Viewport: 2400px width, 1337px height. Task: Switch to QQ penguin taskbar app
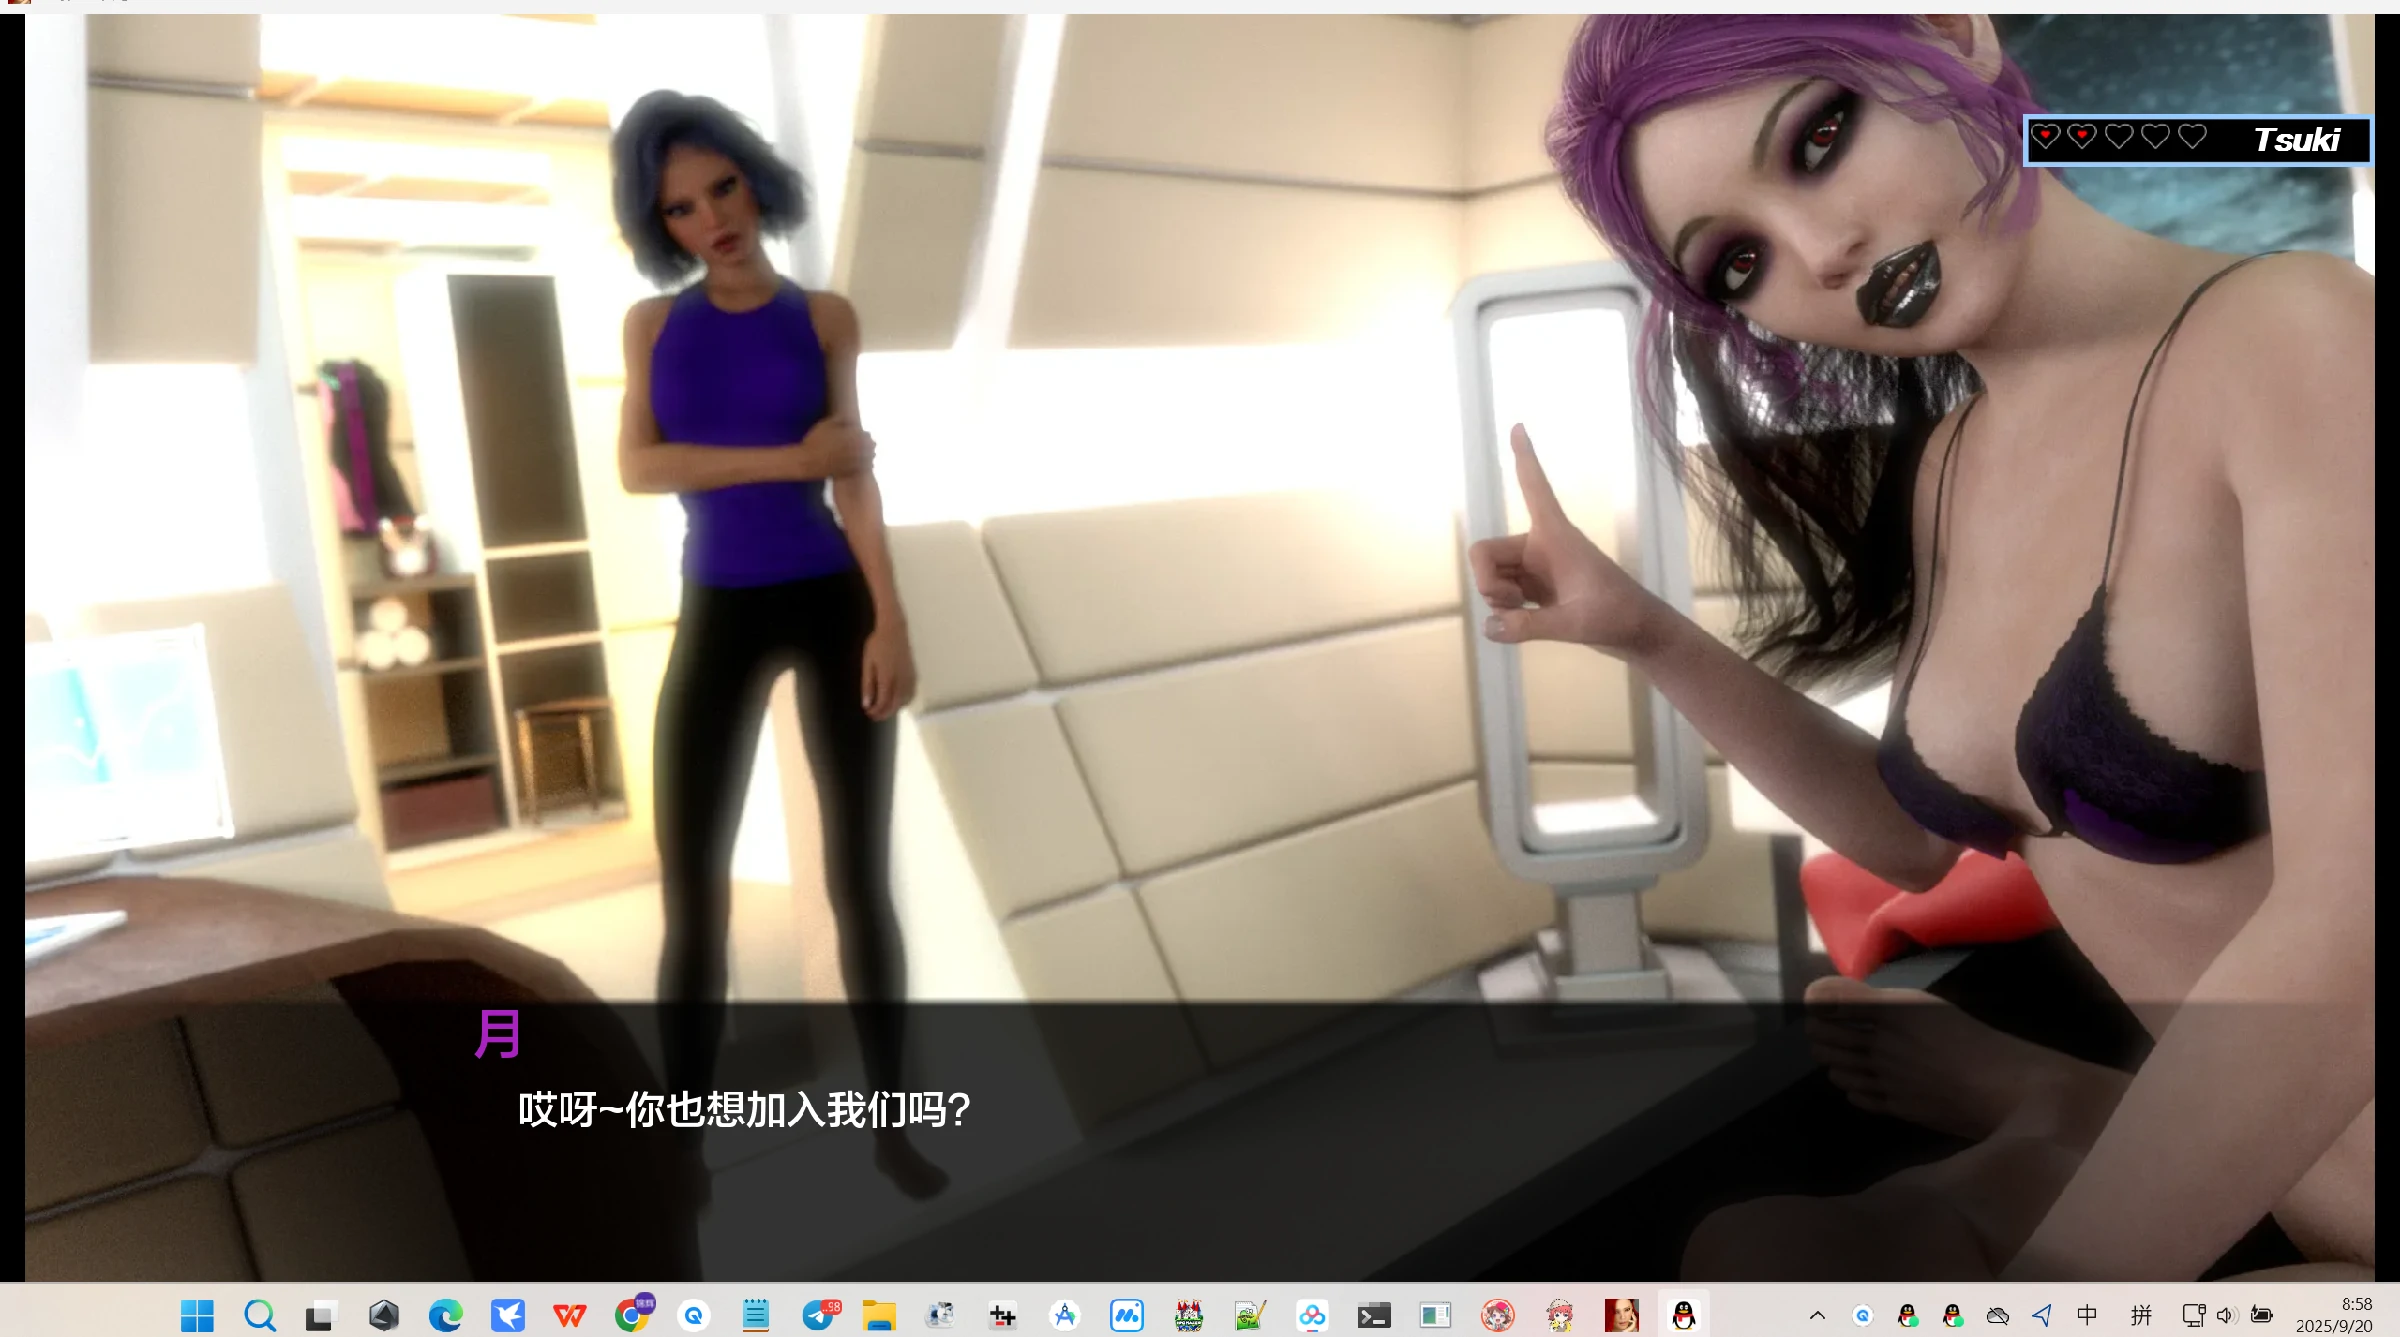(1684, 1315)
